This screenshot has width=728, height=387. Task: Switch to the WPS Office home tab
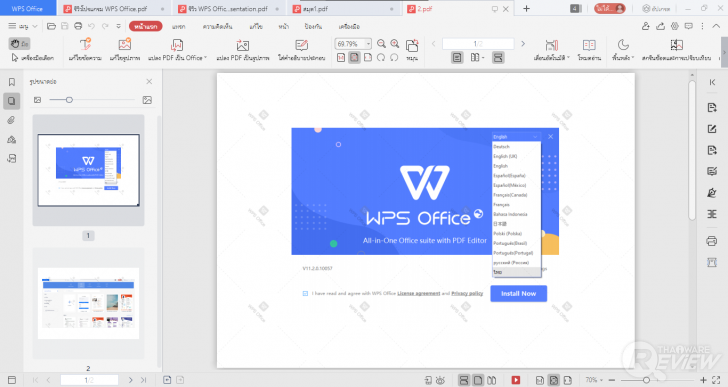click(x=27, y=9)
